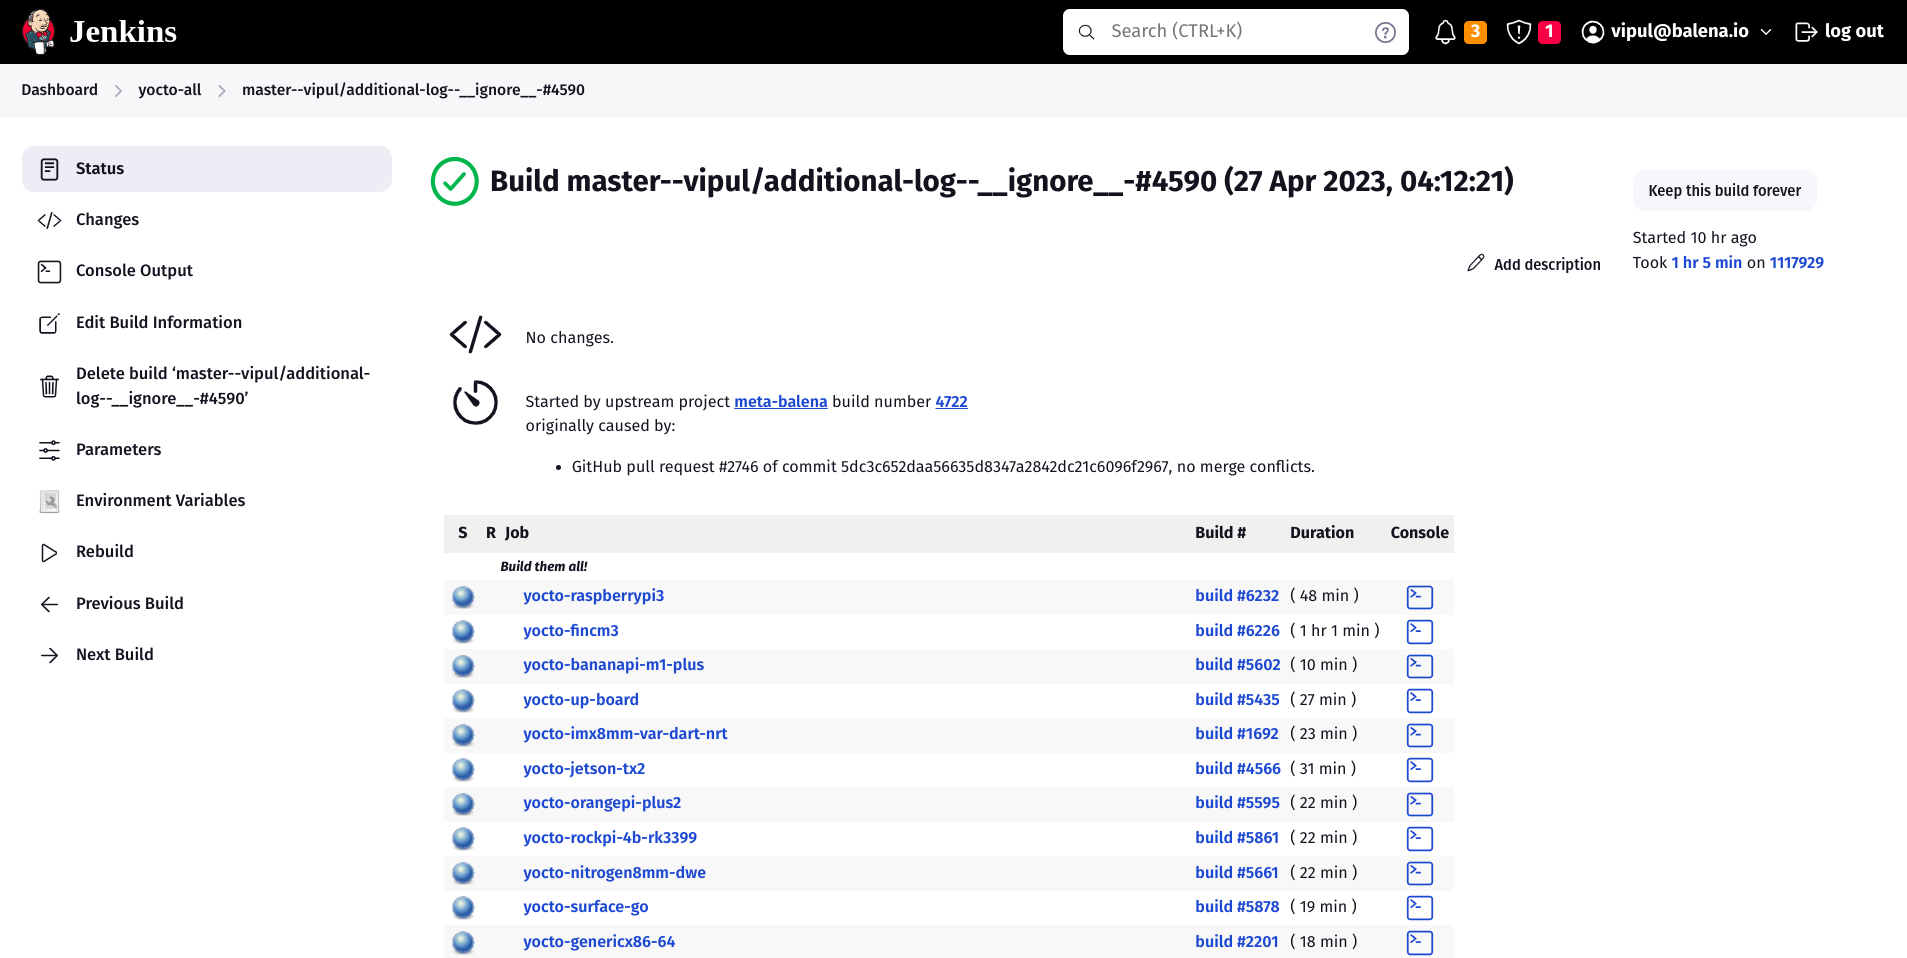
Task: Open console icon for yocto-nitrogen8mm-dwe
Action: click(1420, 874)
